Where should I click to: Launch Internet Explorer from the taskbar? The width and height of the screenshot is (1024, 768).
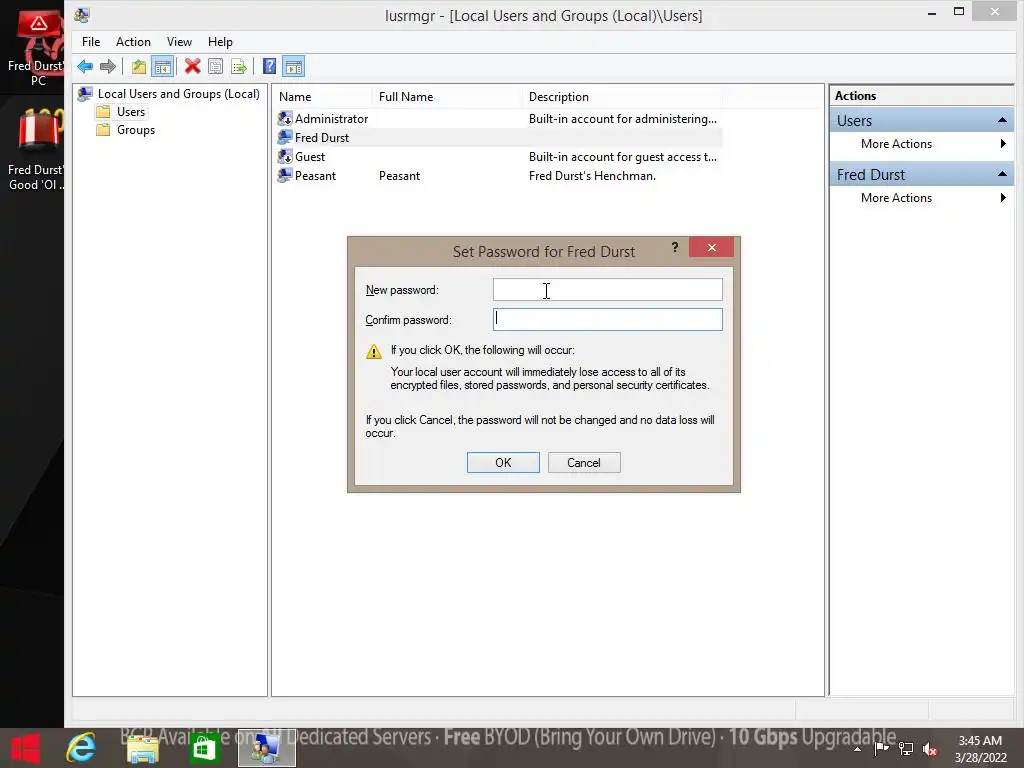[81, 748]
